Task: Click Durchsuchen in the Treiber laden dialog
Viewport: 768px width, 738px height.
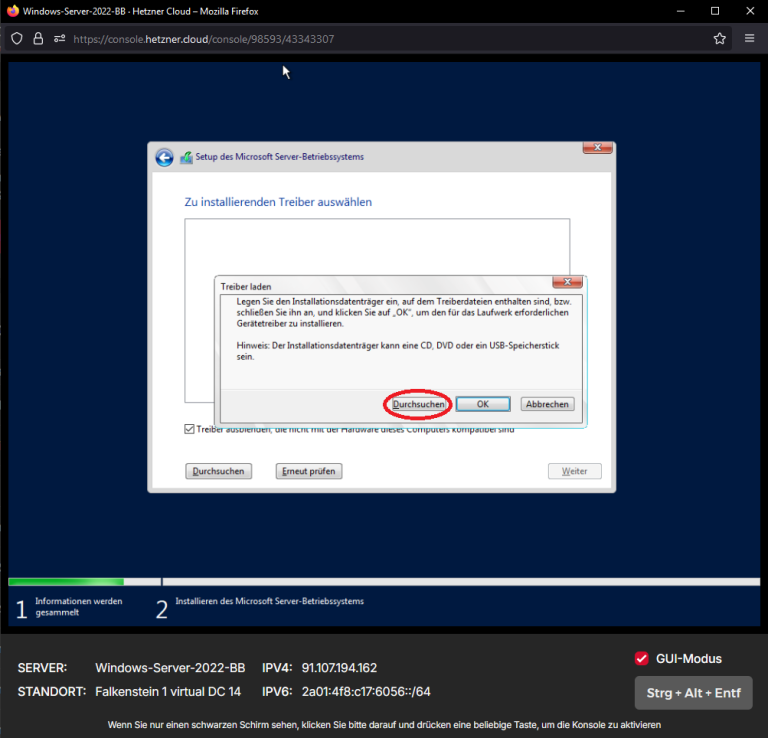Action: point(419,404)
